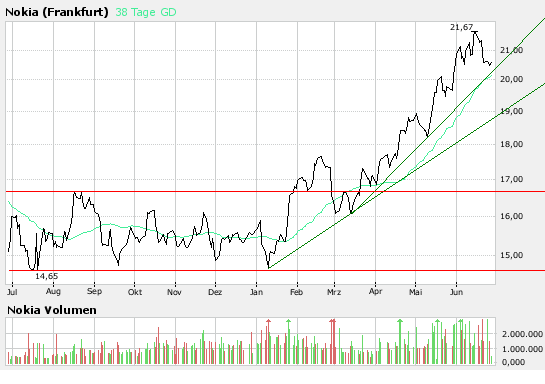
Task: Click the "Nokia Volumen" heading
Action: pos(52,310)
